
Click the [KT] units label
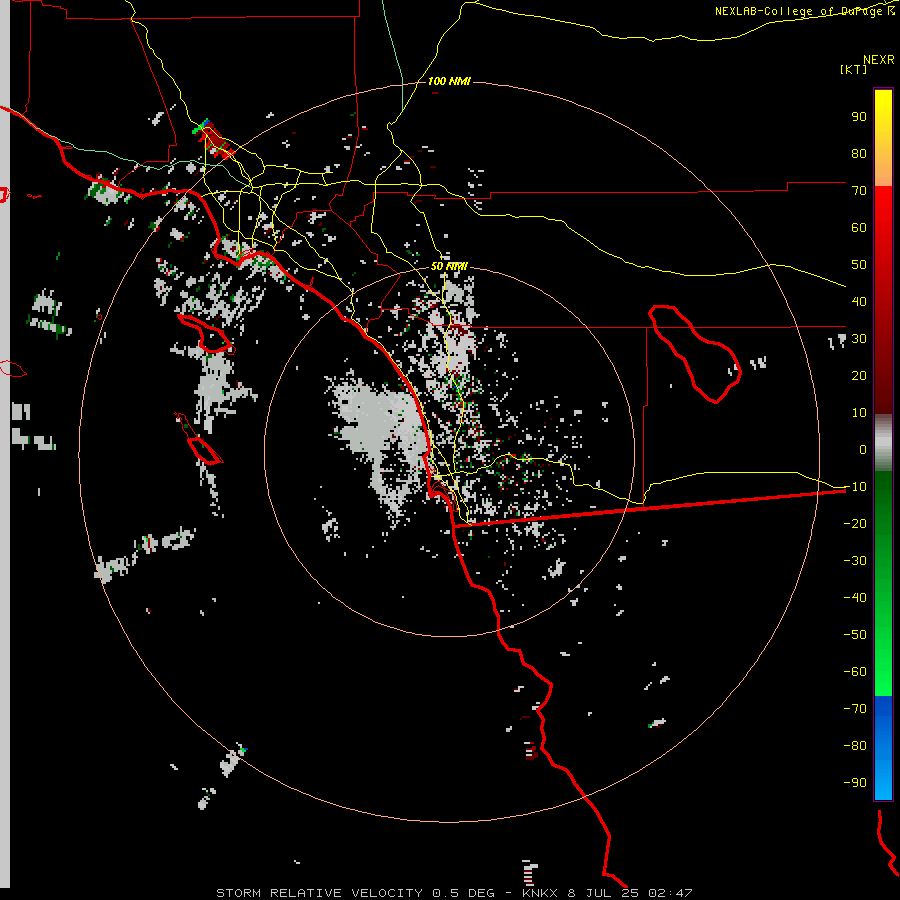853,69
